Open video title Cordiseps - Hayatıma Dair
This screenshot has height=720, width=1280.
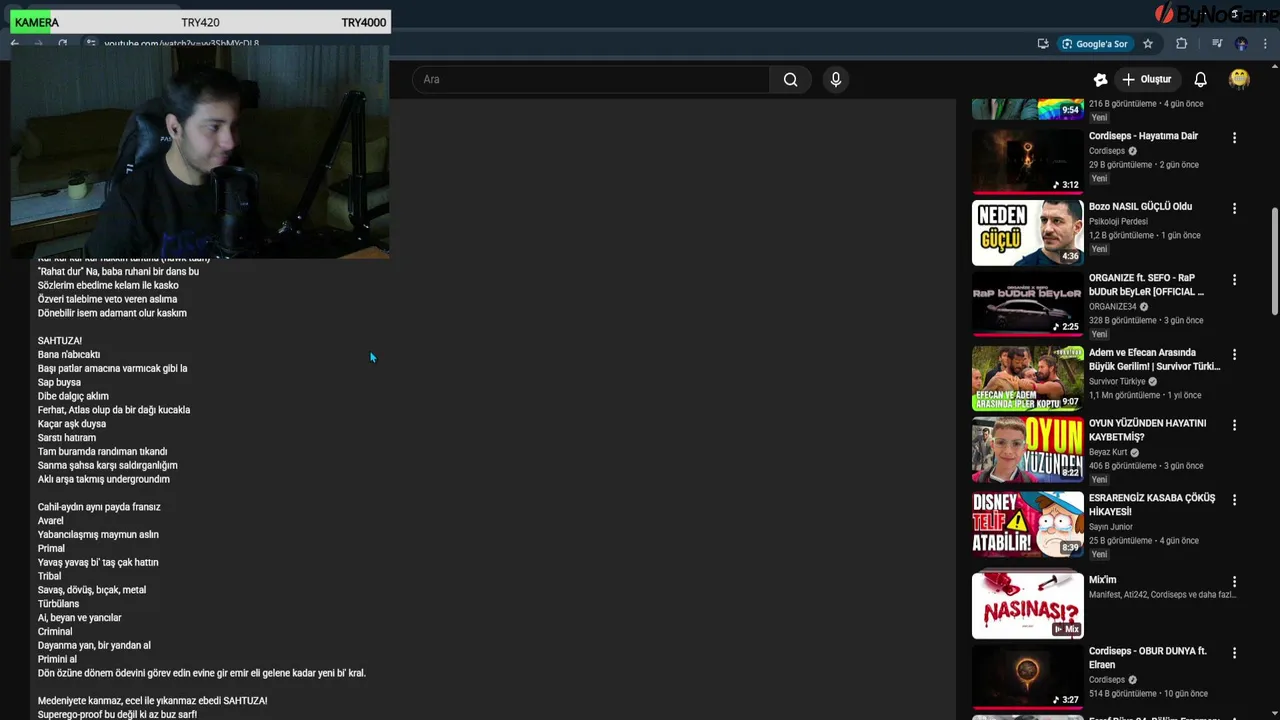[x=1143, y=136]
